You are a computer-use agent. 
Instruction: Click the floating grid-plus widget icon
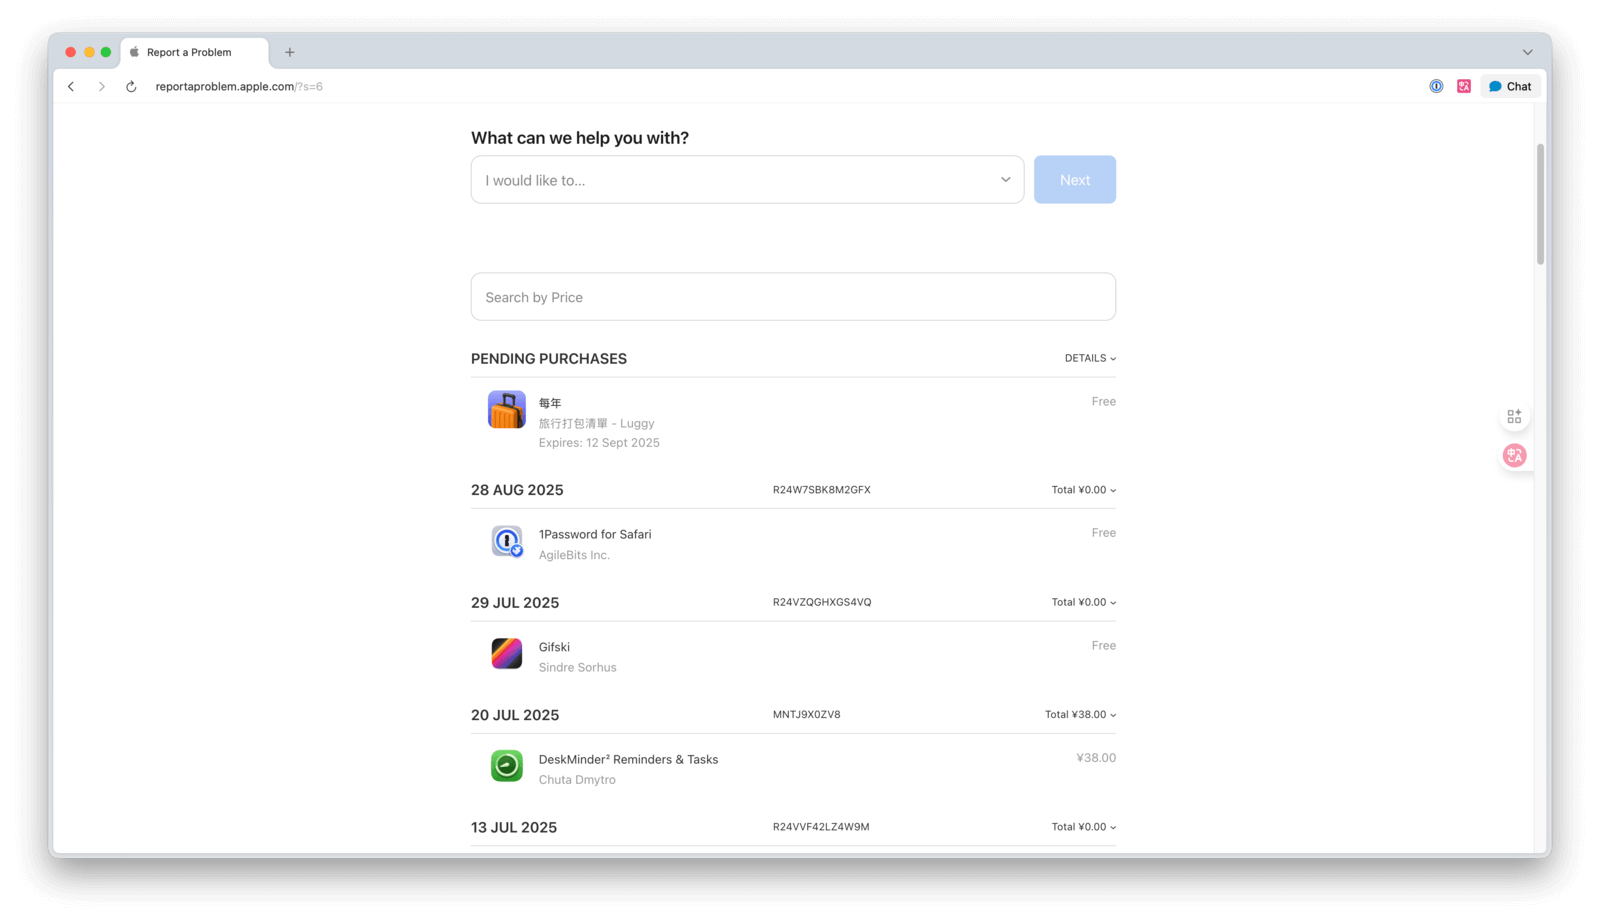[x=1514, y=416]
